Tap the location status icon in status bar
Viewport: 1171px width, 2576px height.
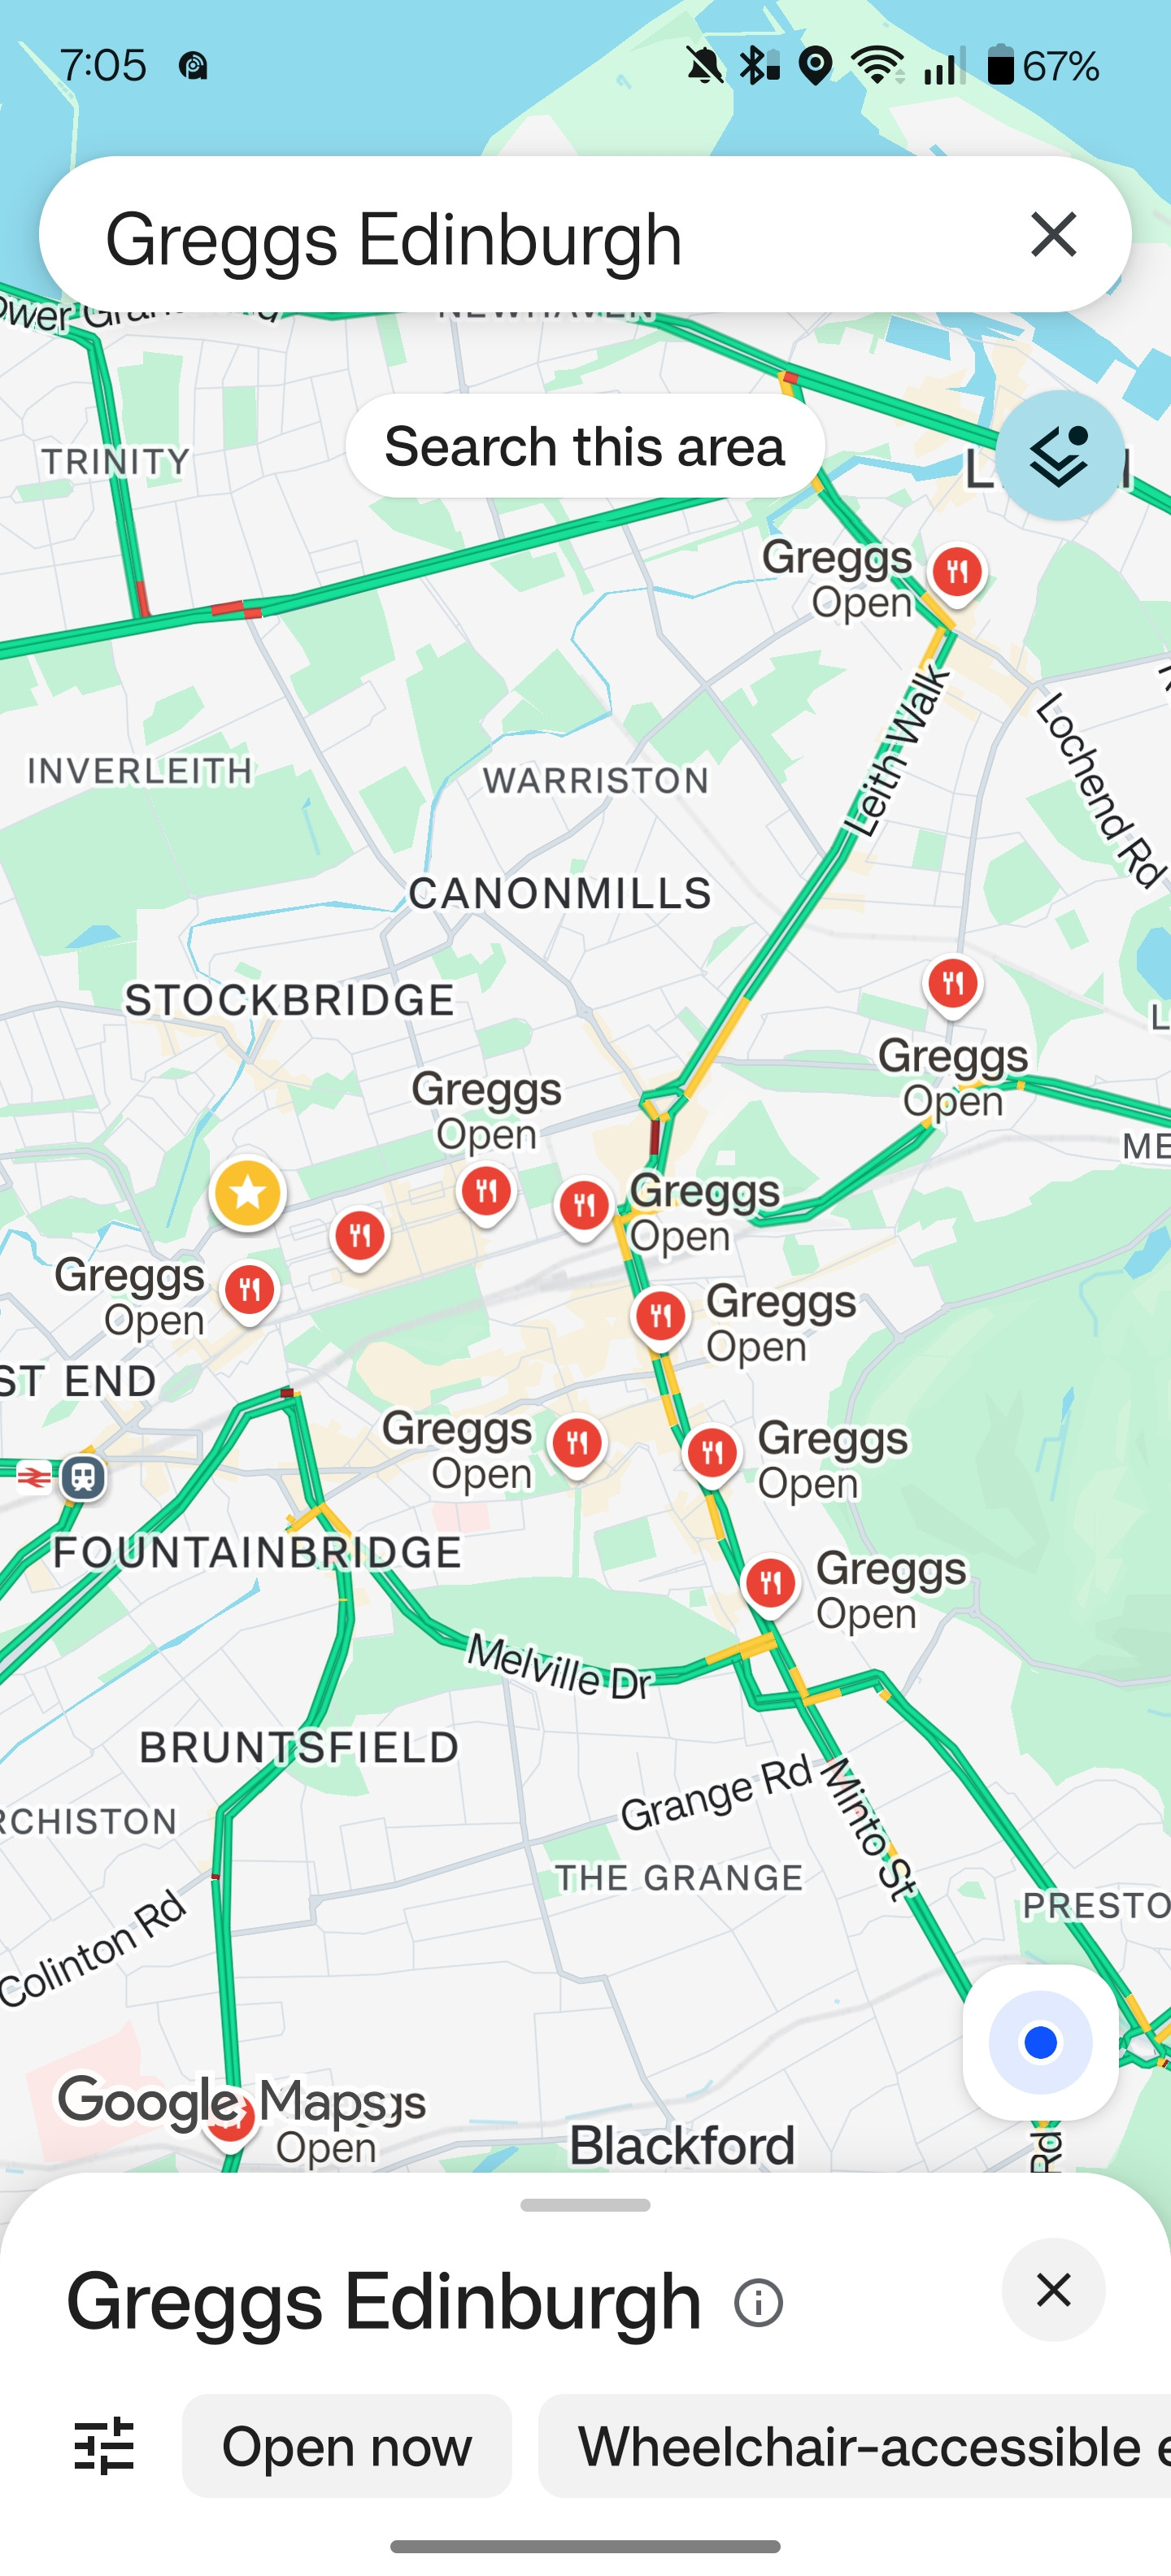(816, 66)
